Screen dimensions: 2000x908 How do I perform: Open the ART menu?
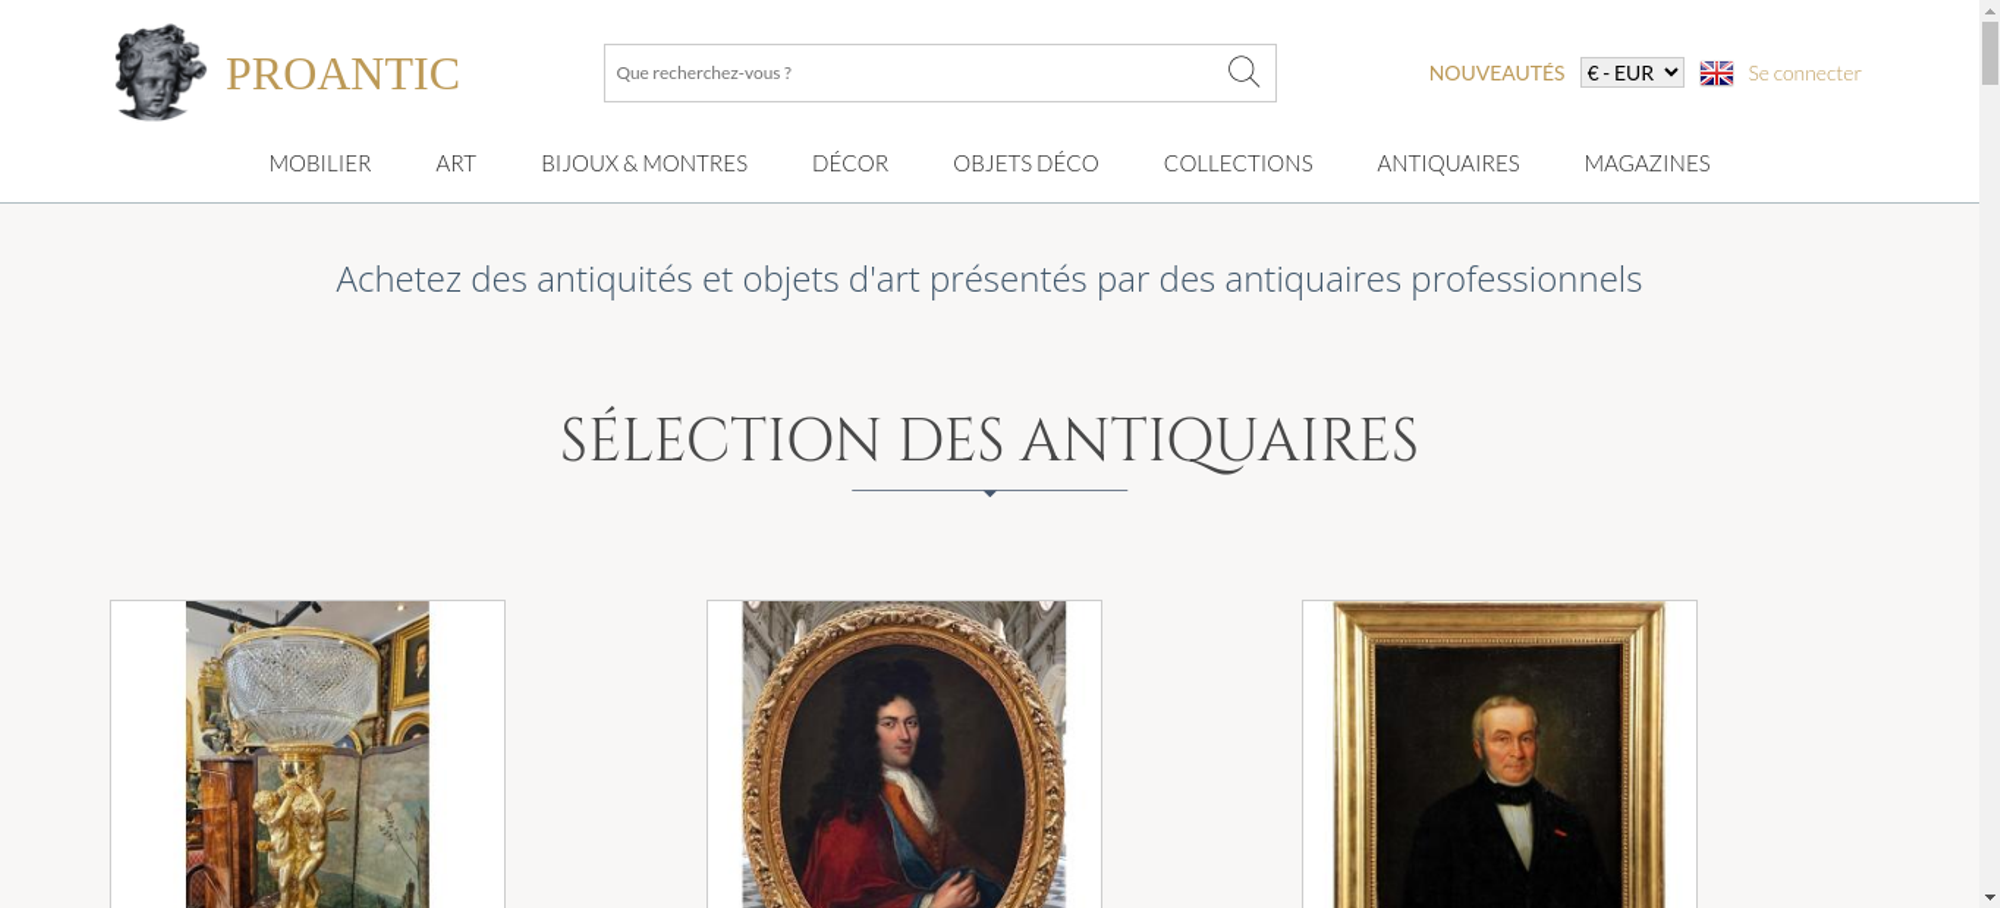tap(456, 163)
